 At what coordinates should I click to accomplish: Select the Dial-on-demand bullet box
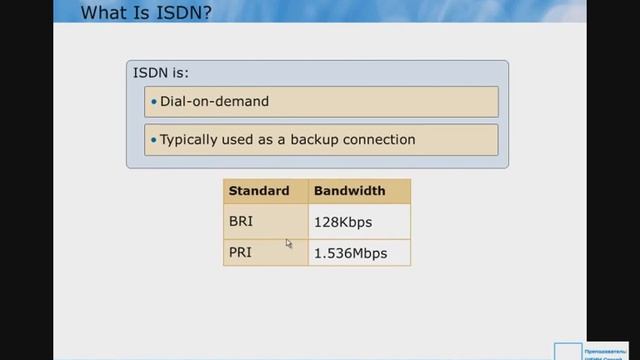click(321, 102)
